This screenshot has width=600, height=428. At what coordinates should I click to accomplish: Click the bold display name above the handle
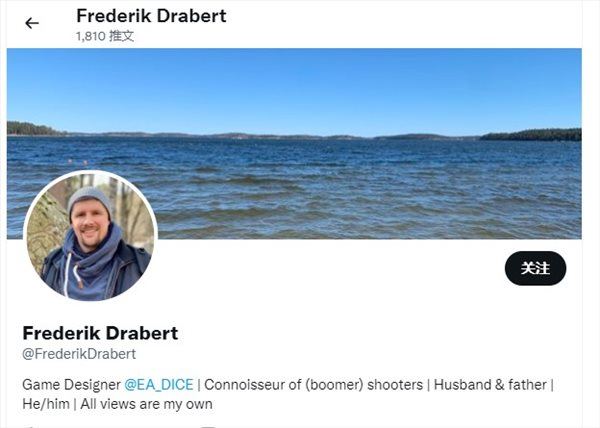100,333
